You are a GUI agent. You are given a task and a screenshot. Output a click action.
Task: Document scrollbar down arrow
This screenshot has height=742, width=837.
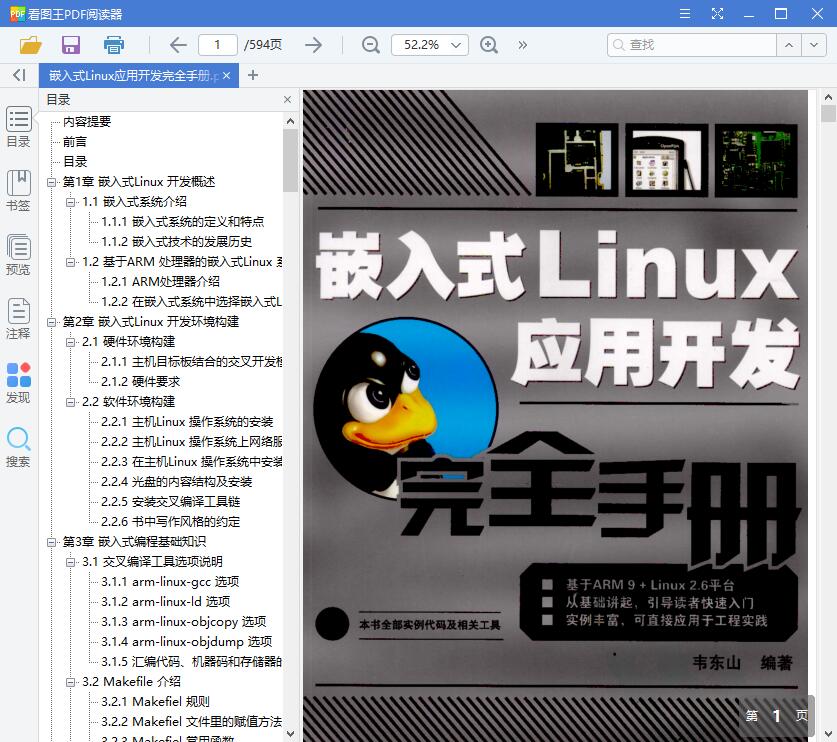tap(828, 734)
